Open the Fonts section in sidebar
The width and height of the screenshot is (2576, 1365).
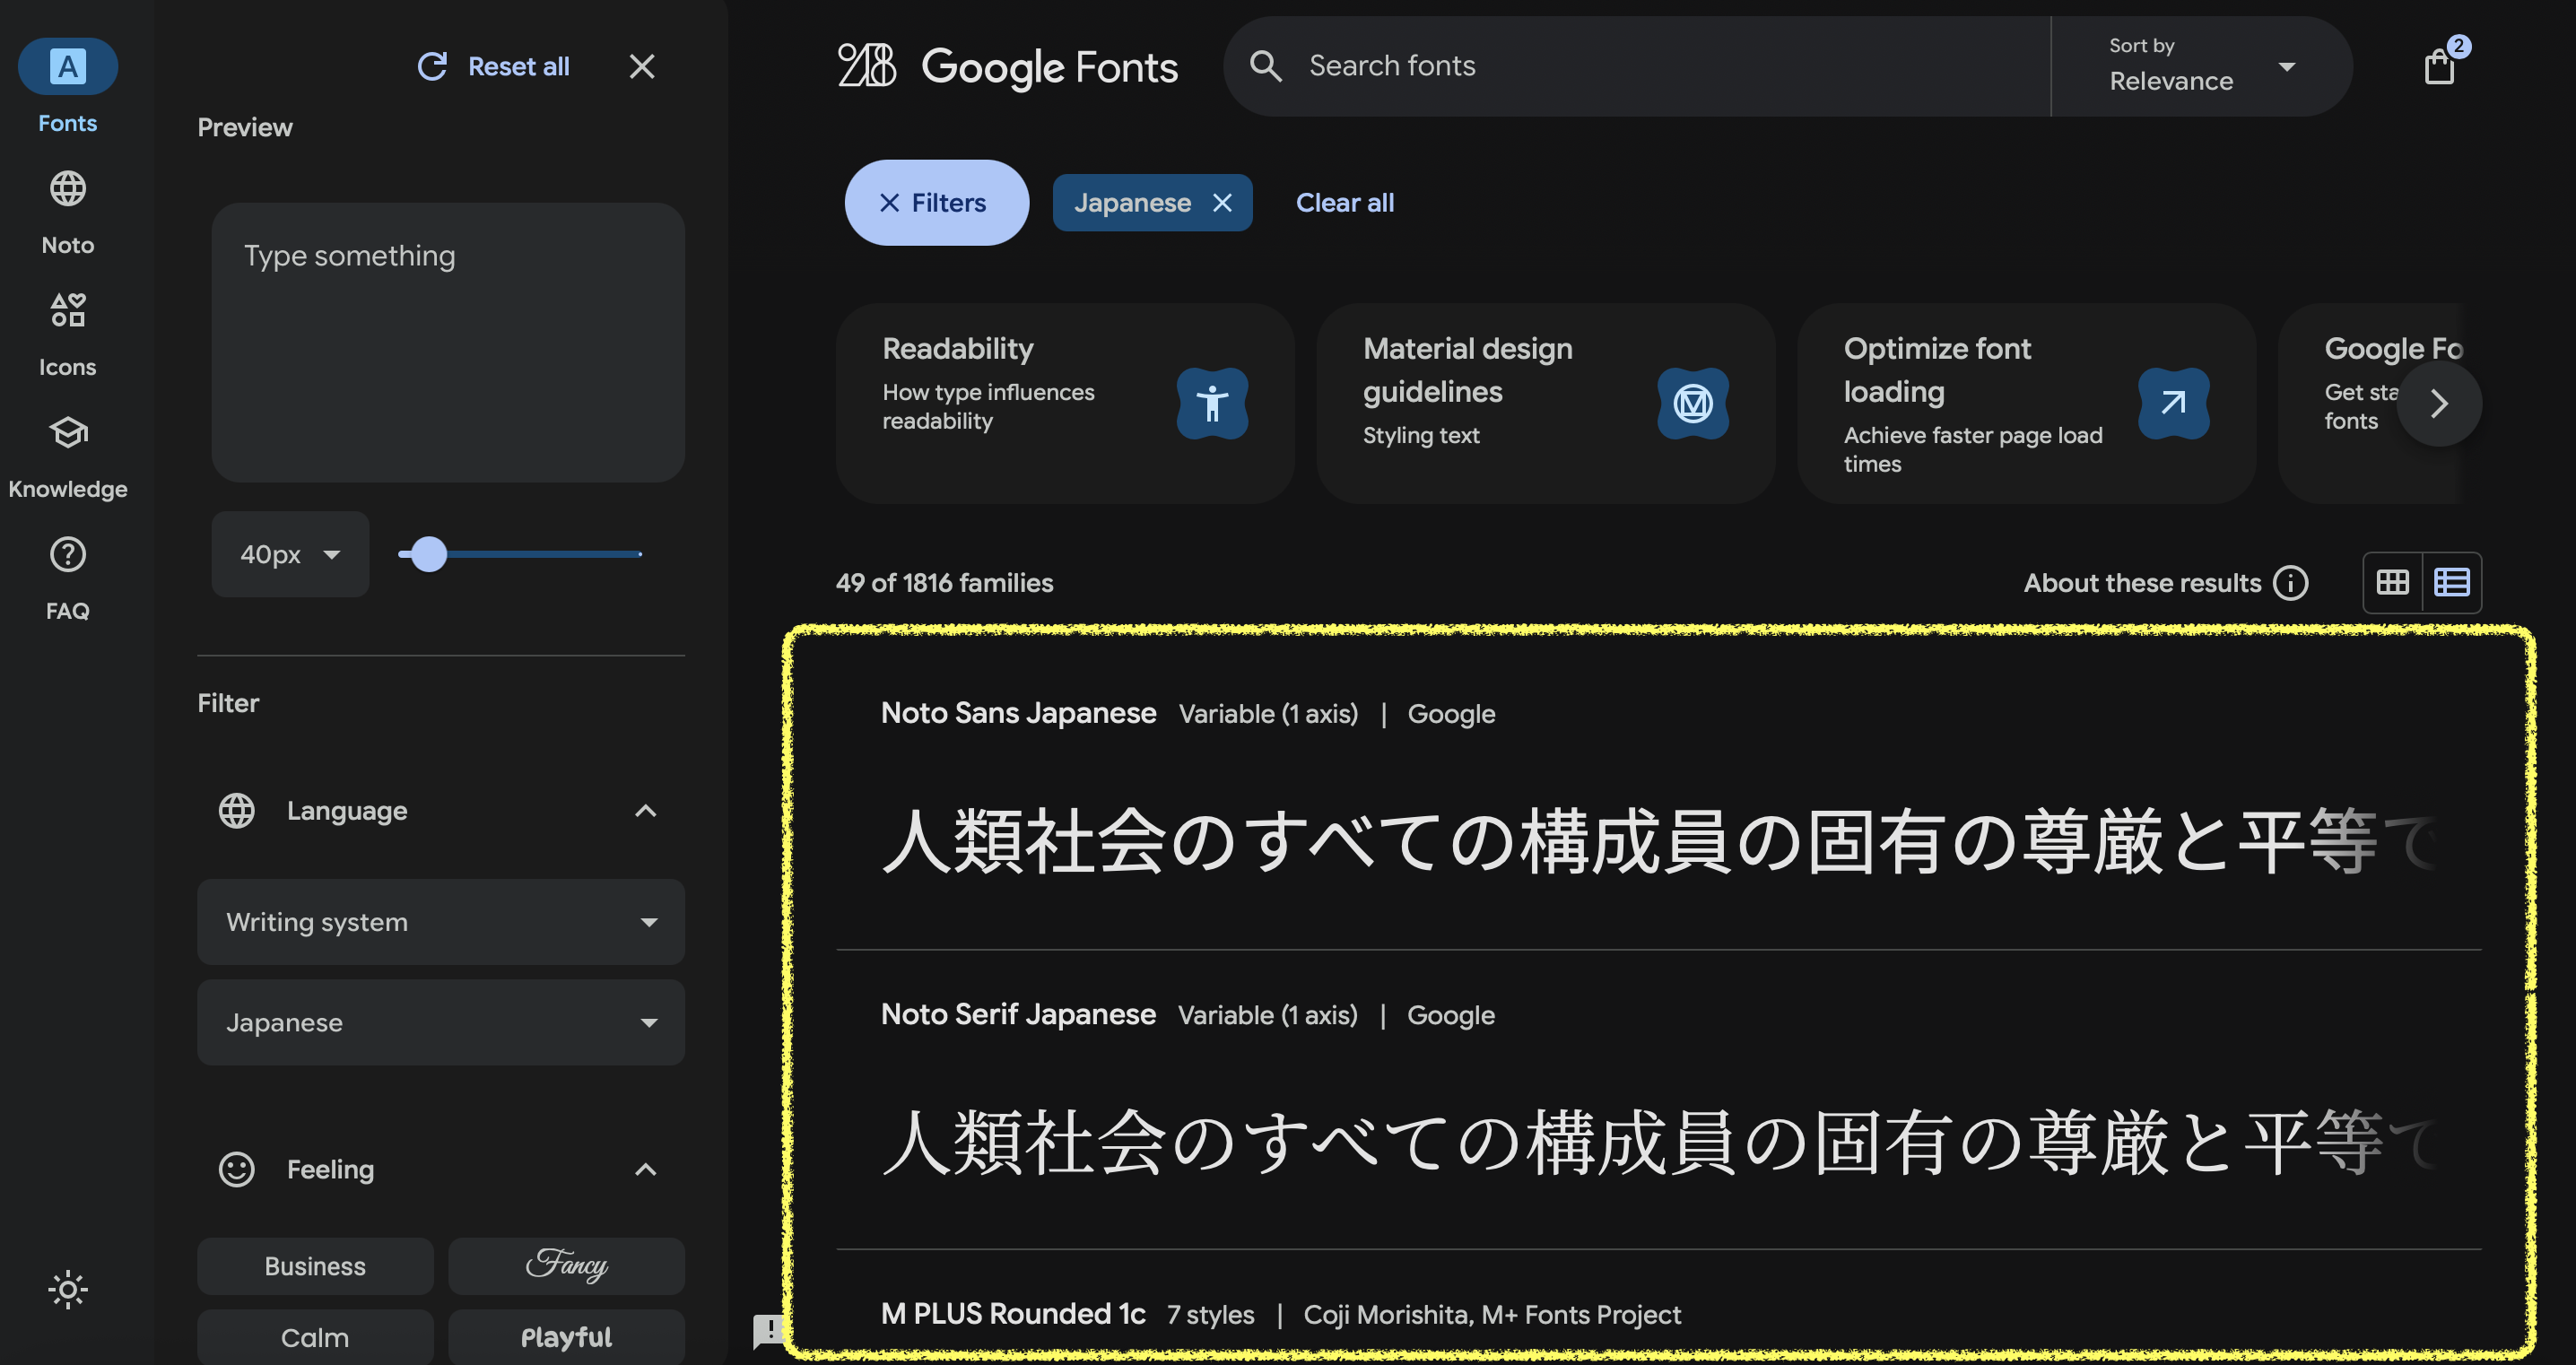click(x=67, y=87)
